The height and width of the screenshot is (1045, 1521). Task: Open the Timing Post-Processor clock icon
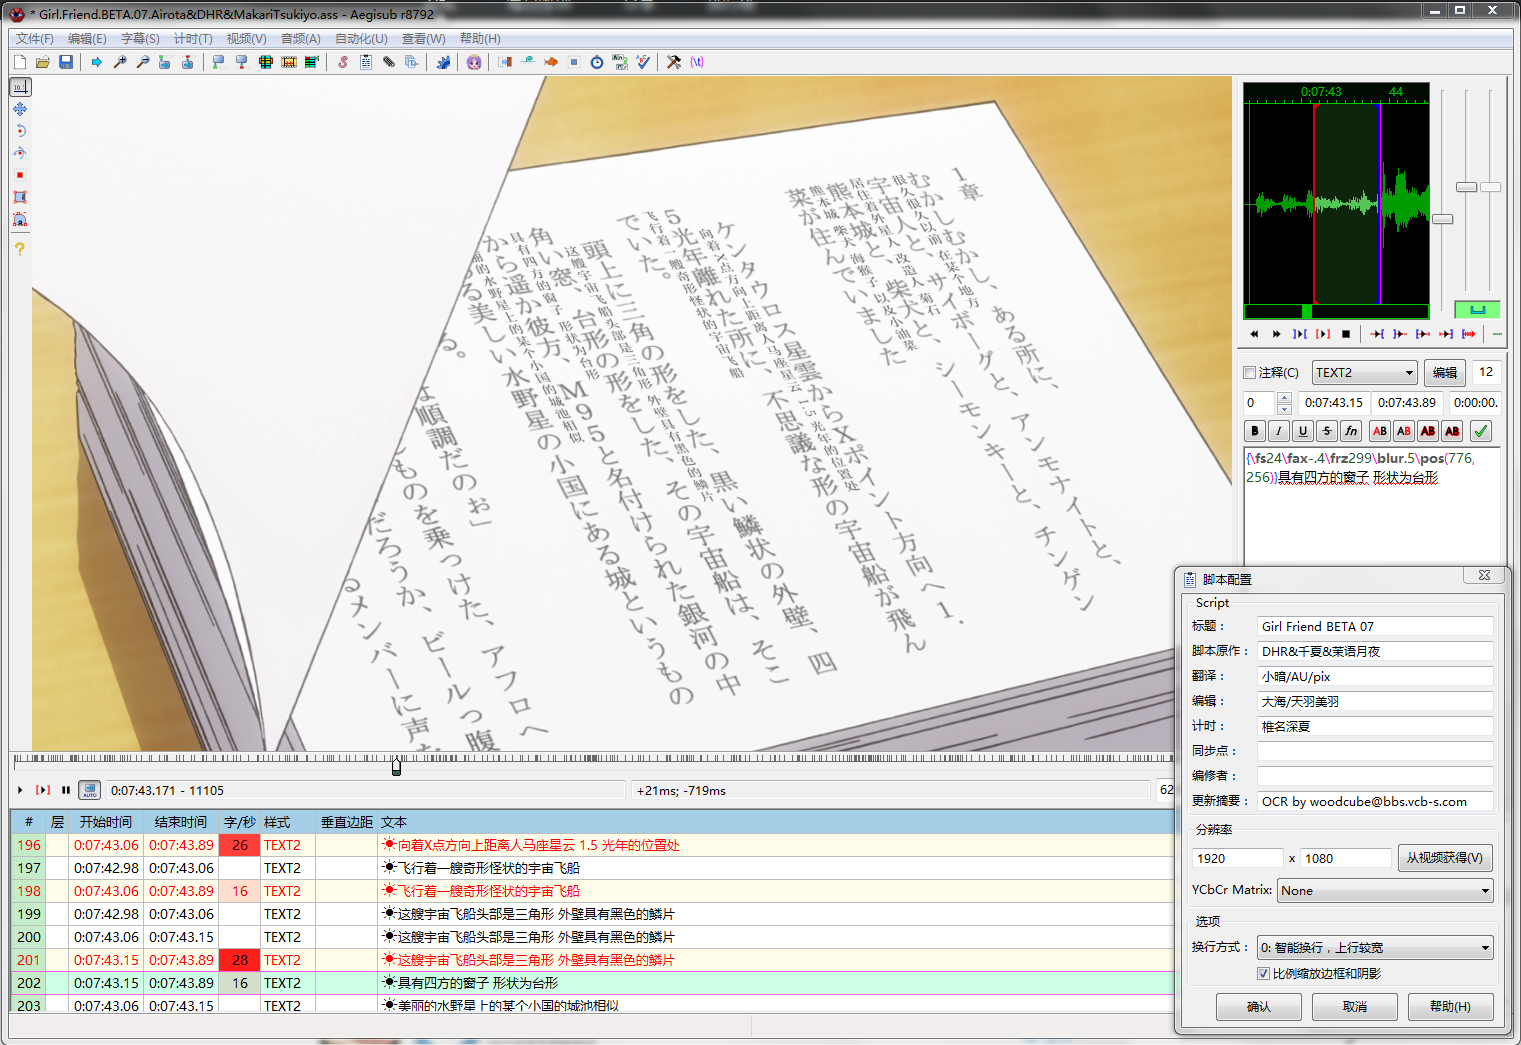click(x=597, y=62)
